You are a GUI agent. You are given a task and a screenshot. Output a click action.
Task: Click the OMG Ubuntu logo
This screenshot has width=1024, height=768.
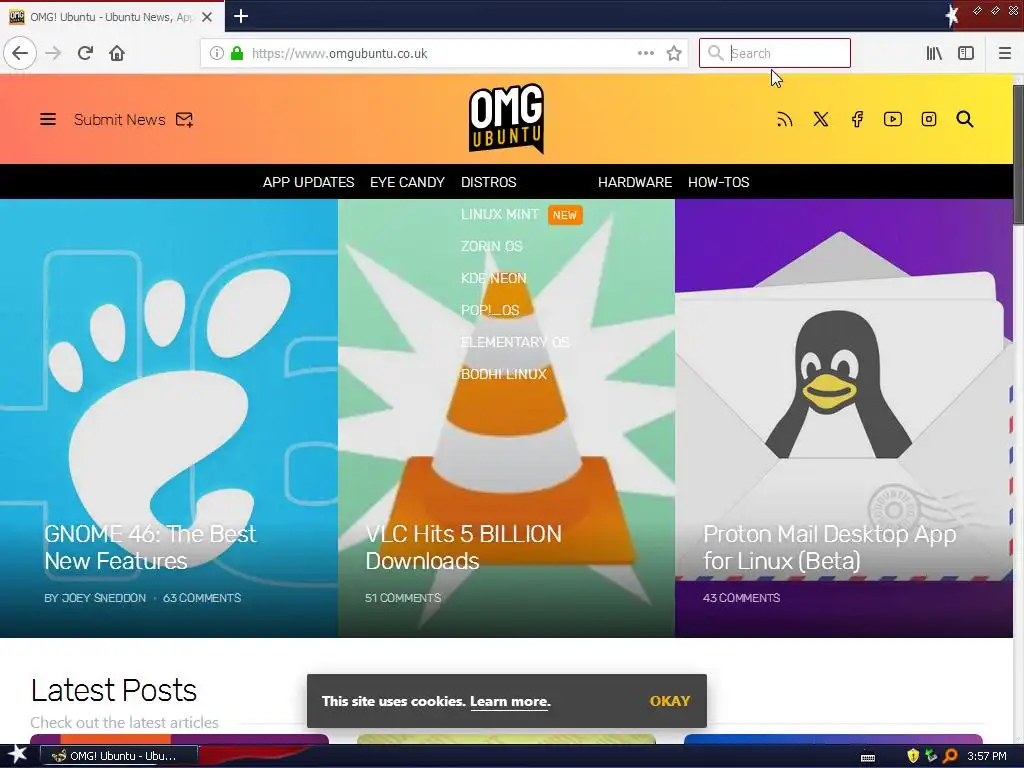pyautogui.click(x=506, y=119)
